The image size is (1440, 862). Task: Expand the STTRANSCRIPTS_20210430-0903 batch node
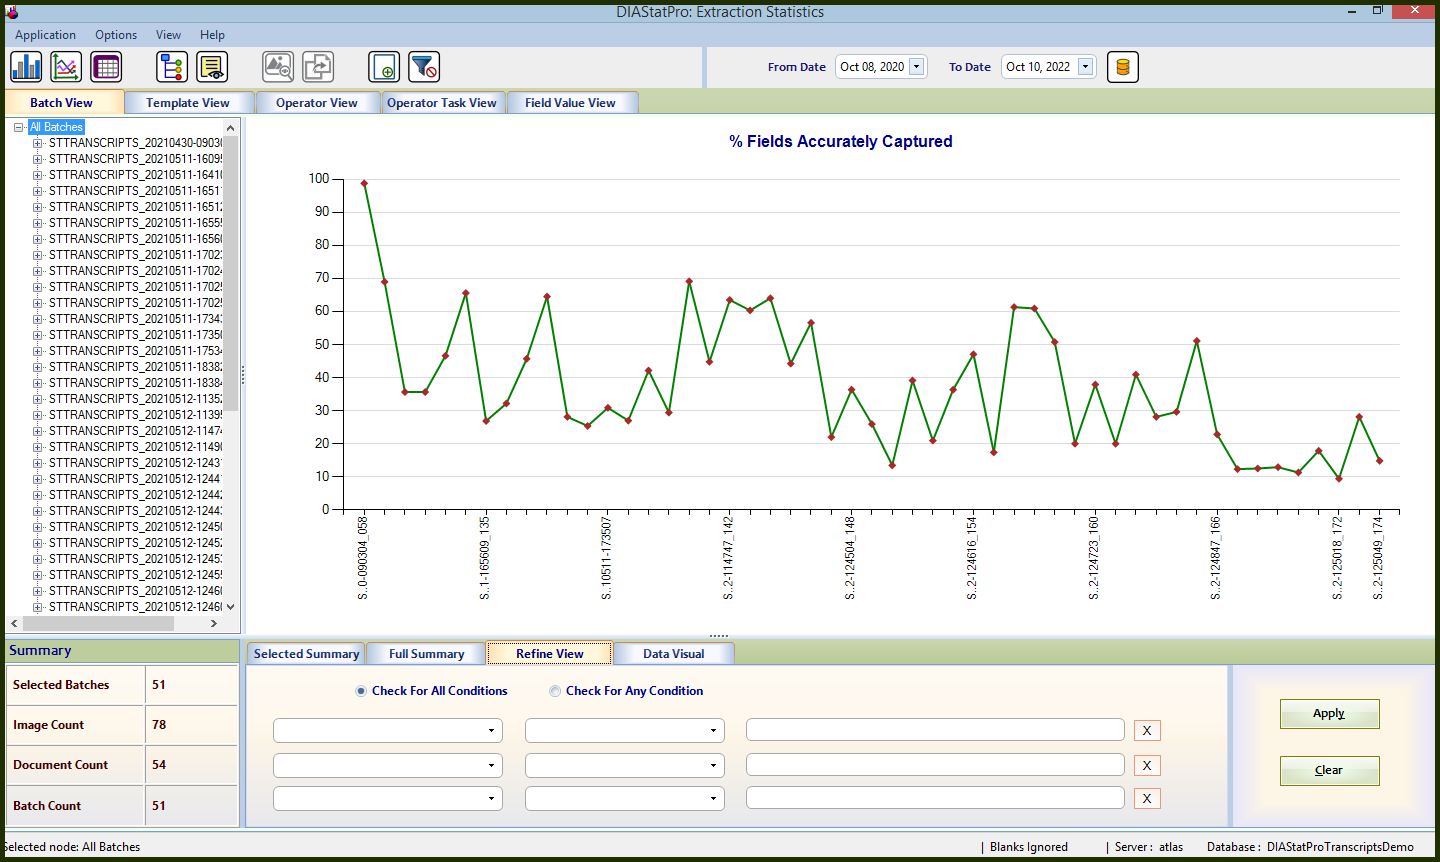point(37,143)
